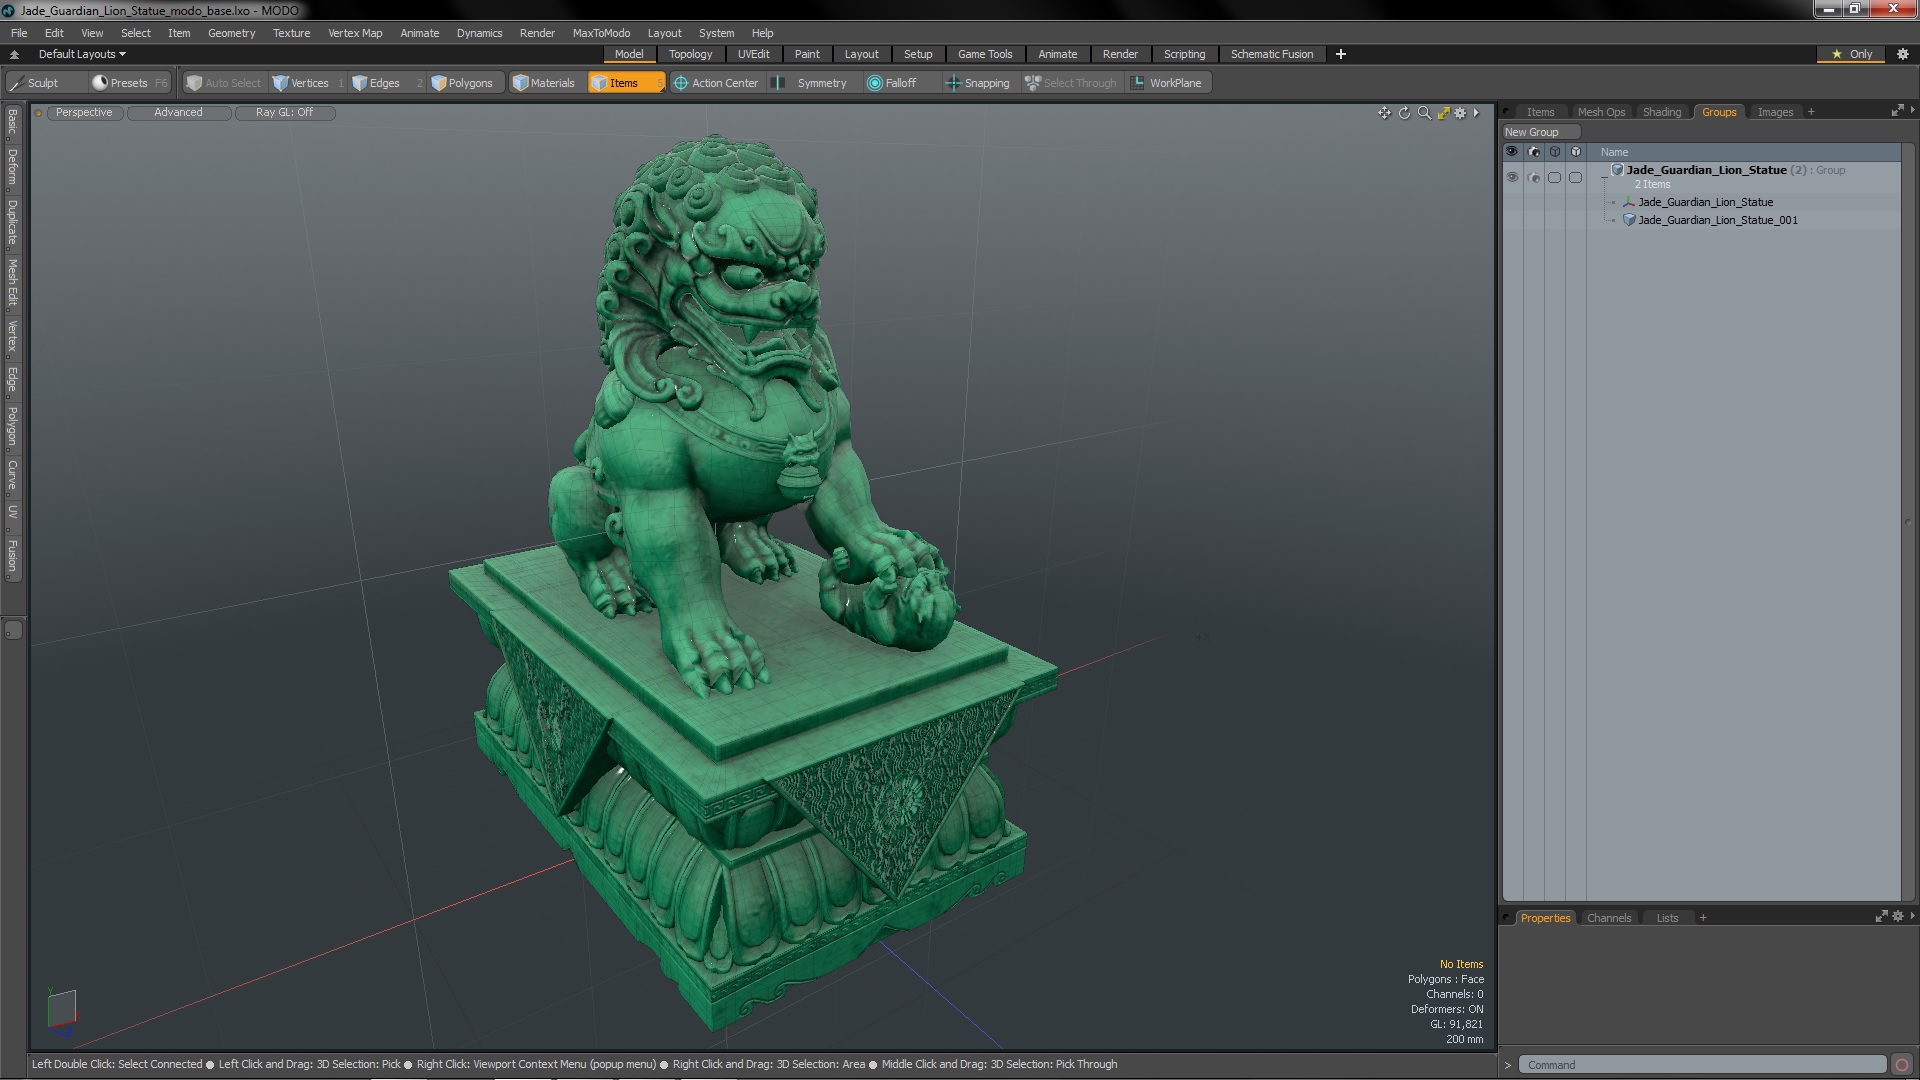Switch to the UVEdit layout tab
Image resolution: width=1920 pixels, height=1080 pixels.
point(754,54)
